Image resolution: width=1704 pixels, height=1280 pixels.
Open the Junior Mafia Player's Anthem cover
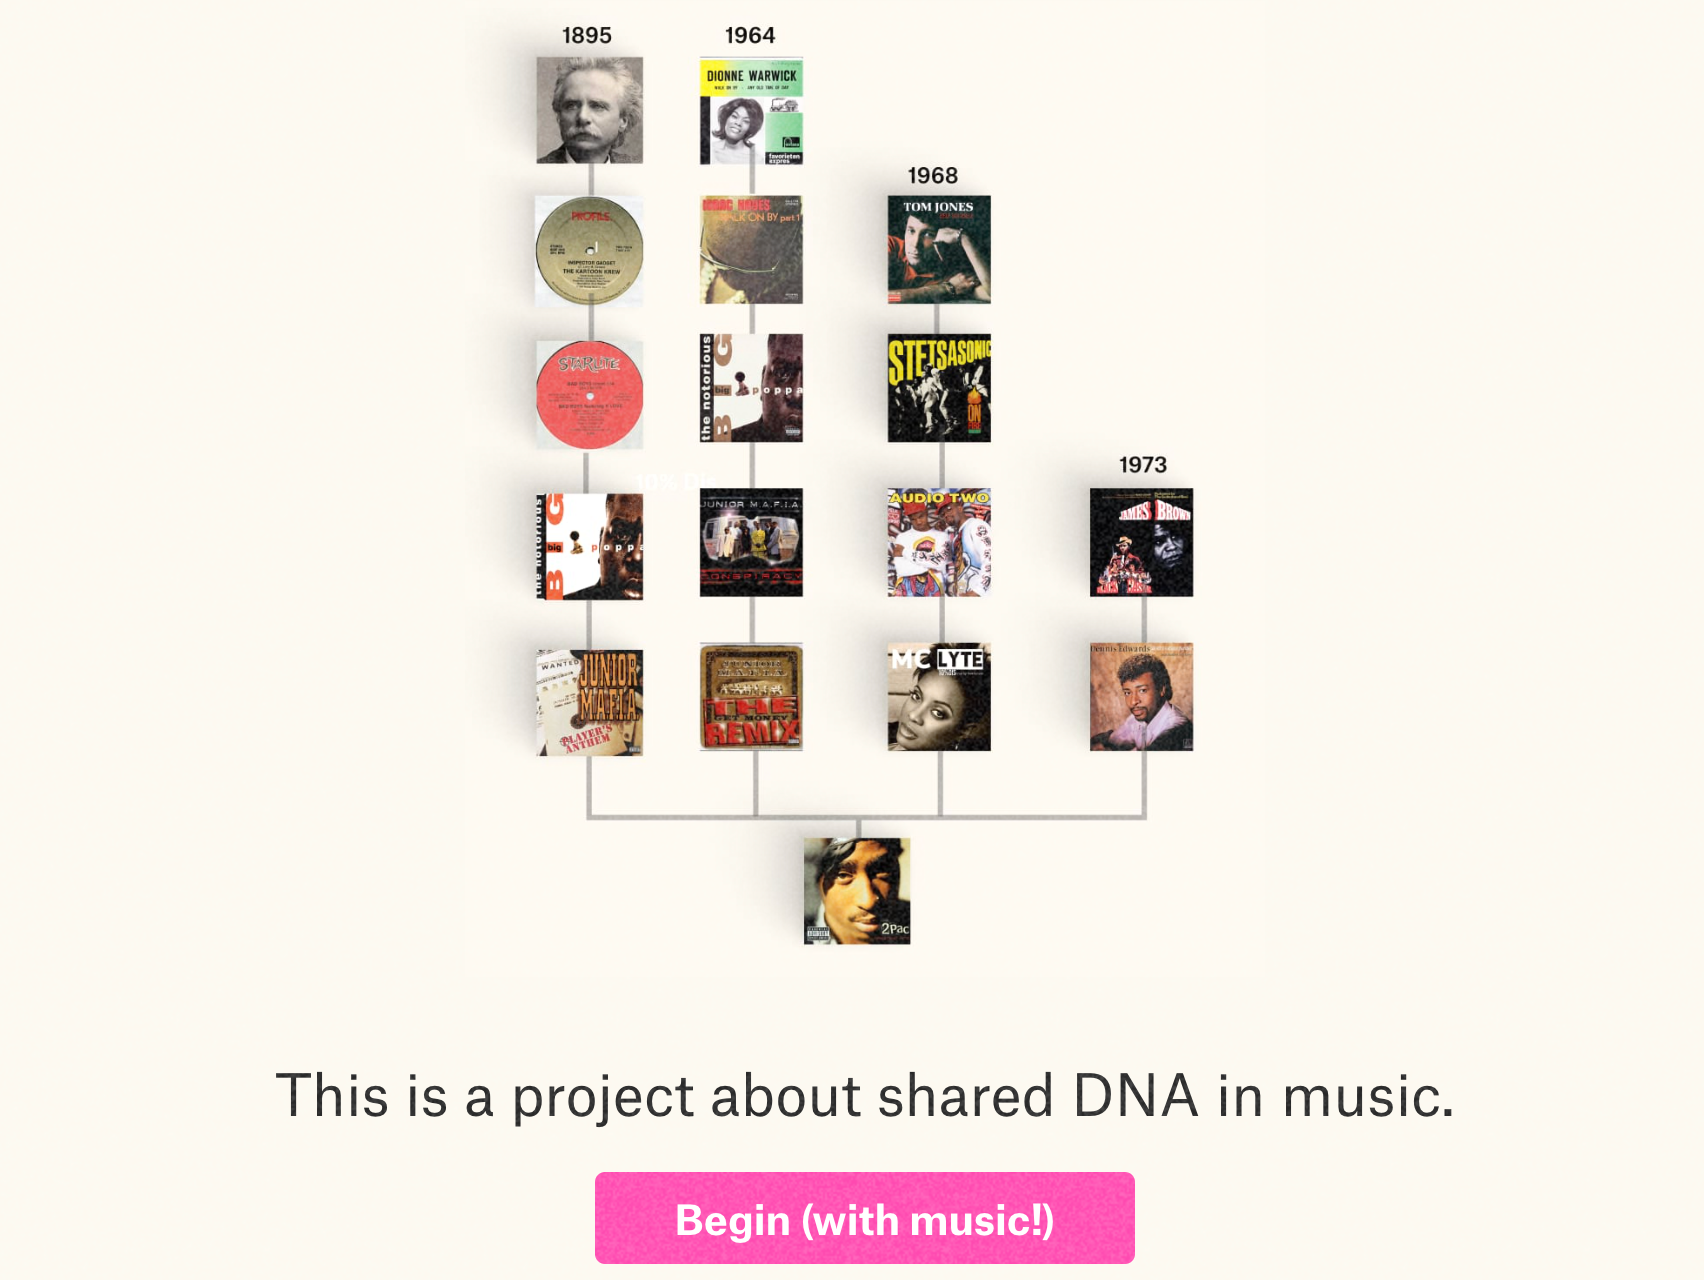click(x=589, y=702)
